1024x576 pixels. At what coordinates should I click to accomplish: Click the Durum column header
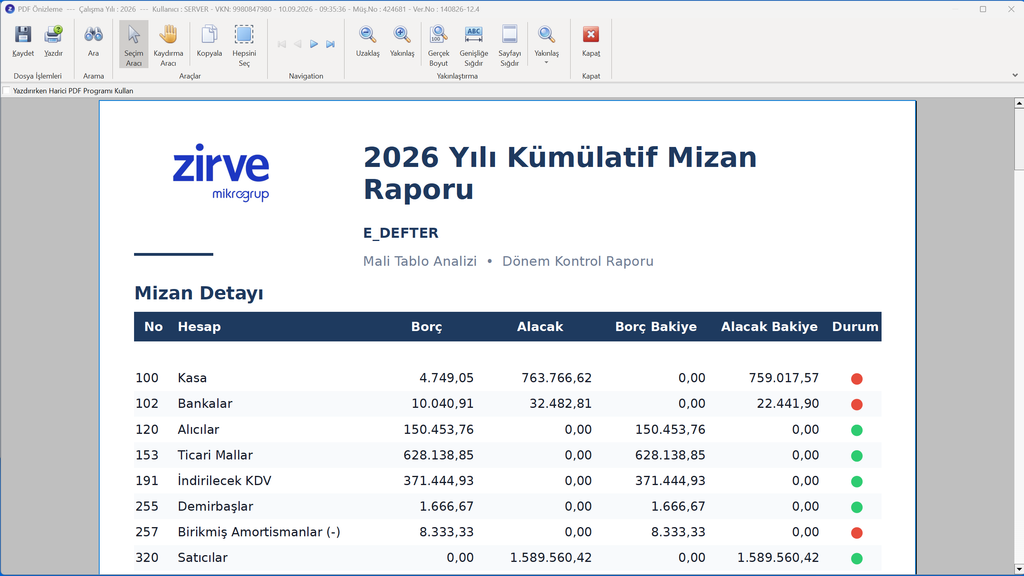855,327
